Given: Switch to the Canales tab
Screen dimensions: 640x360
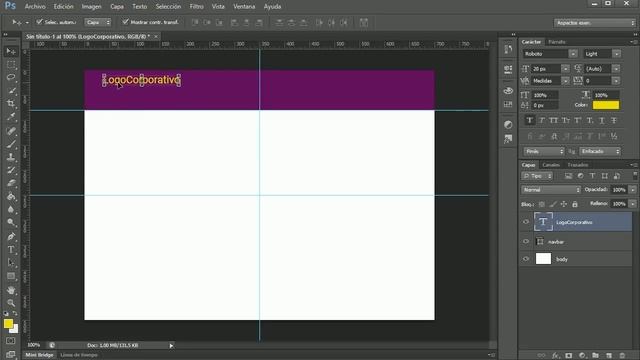Looking at the screenshot, I should 551,165.
